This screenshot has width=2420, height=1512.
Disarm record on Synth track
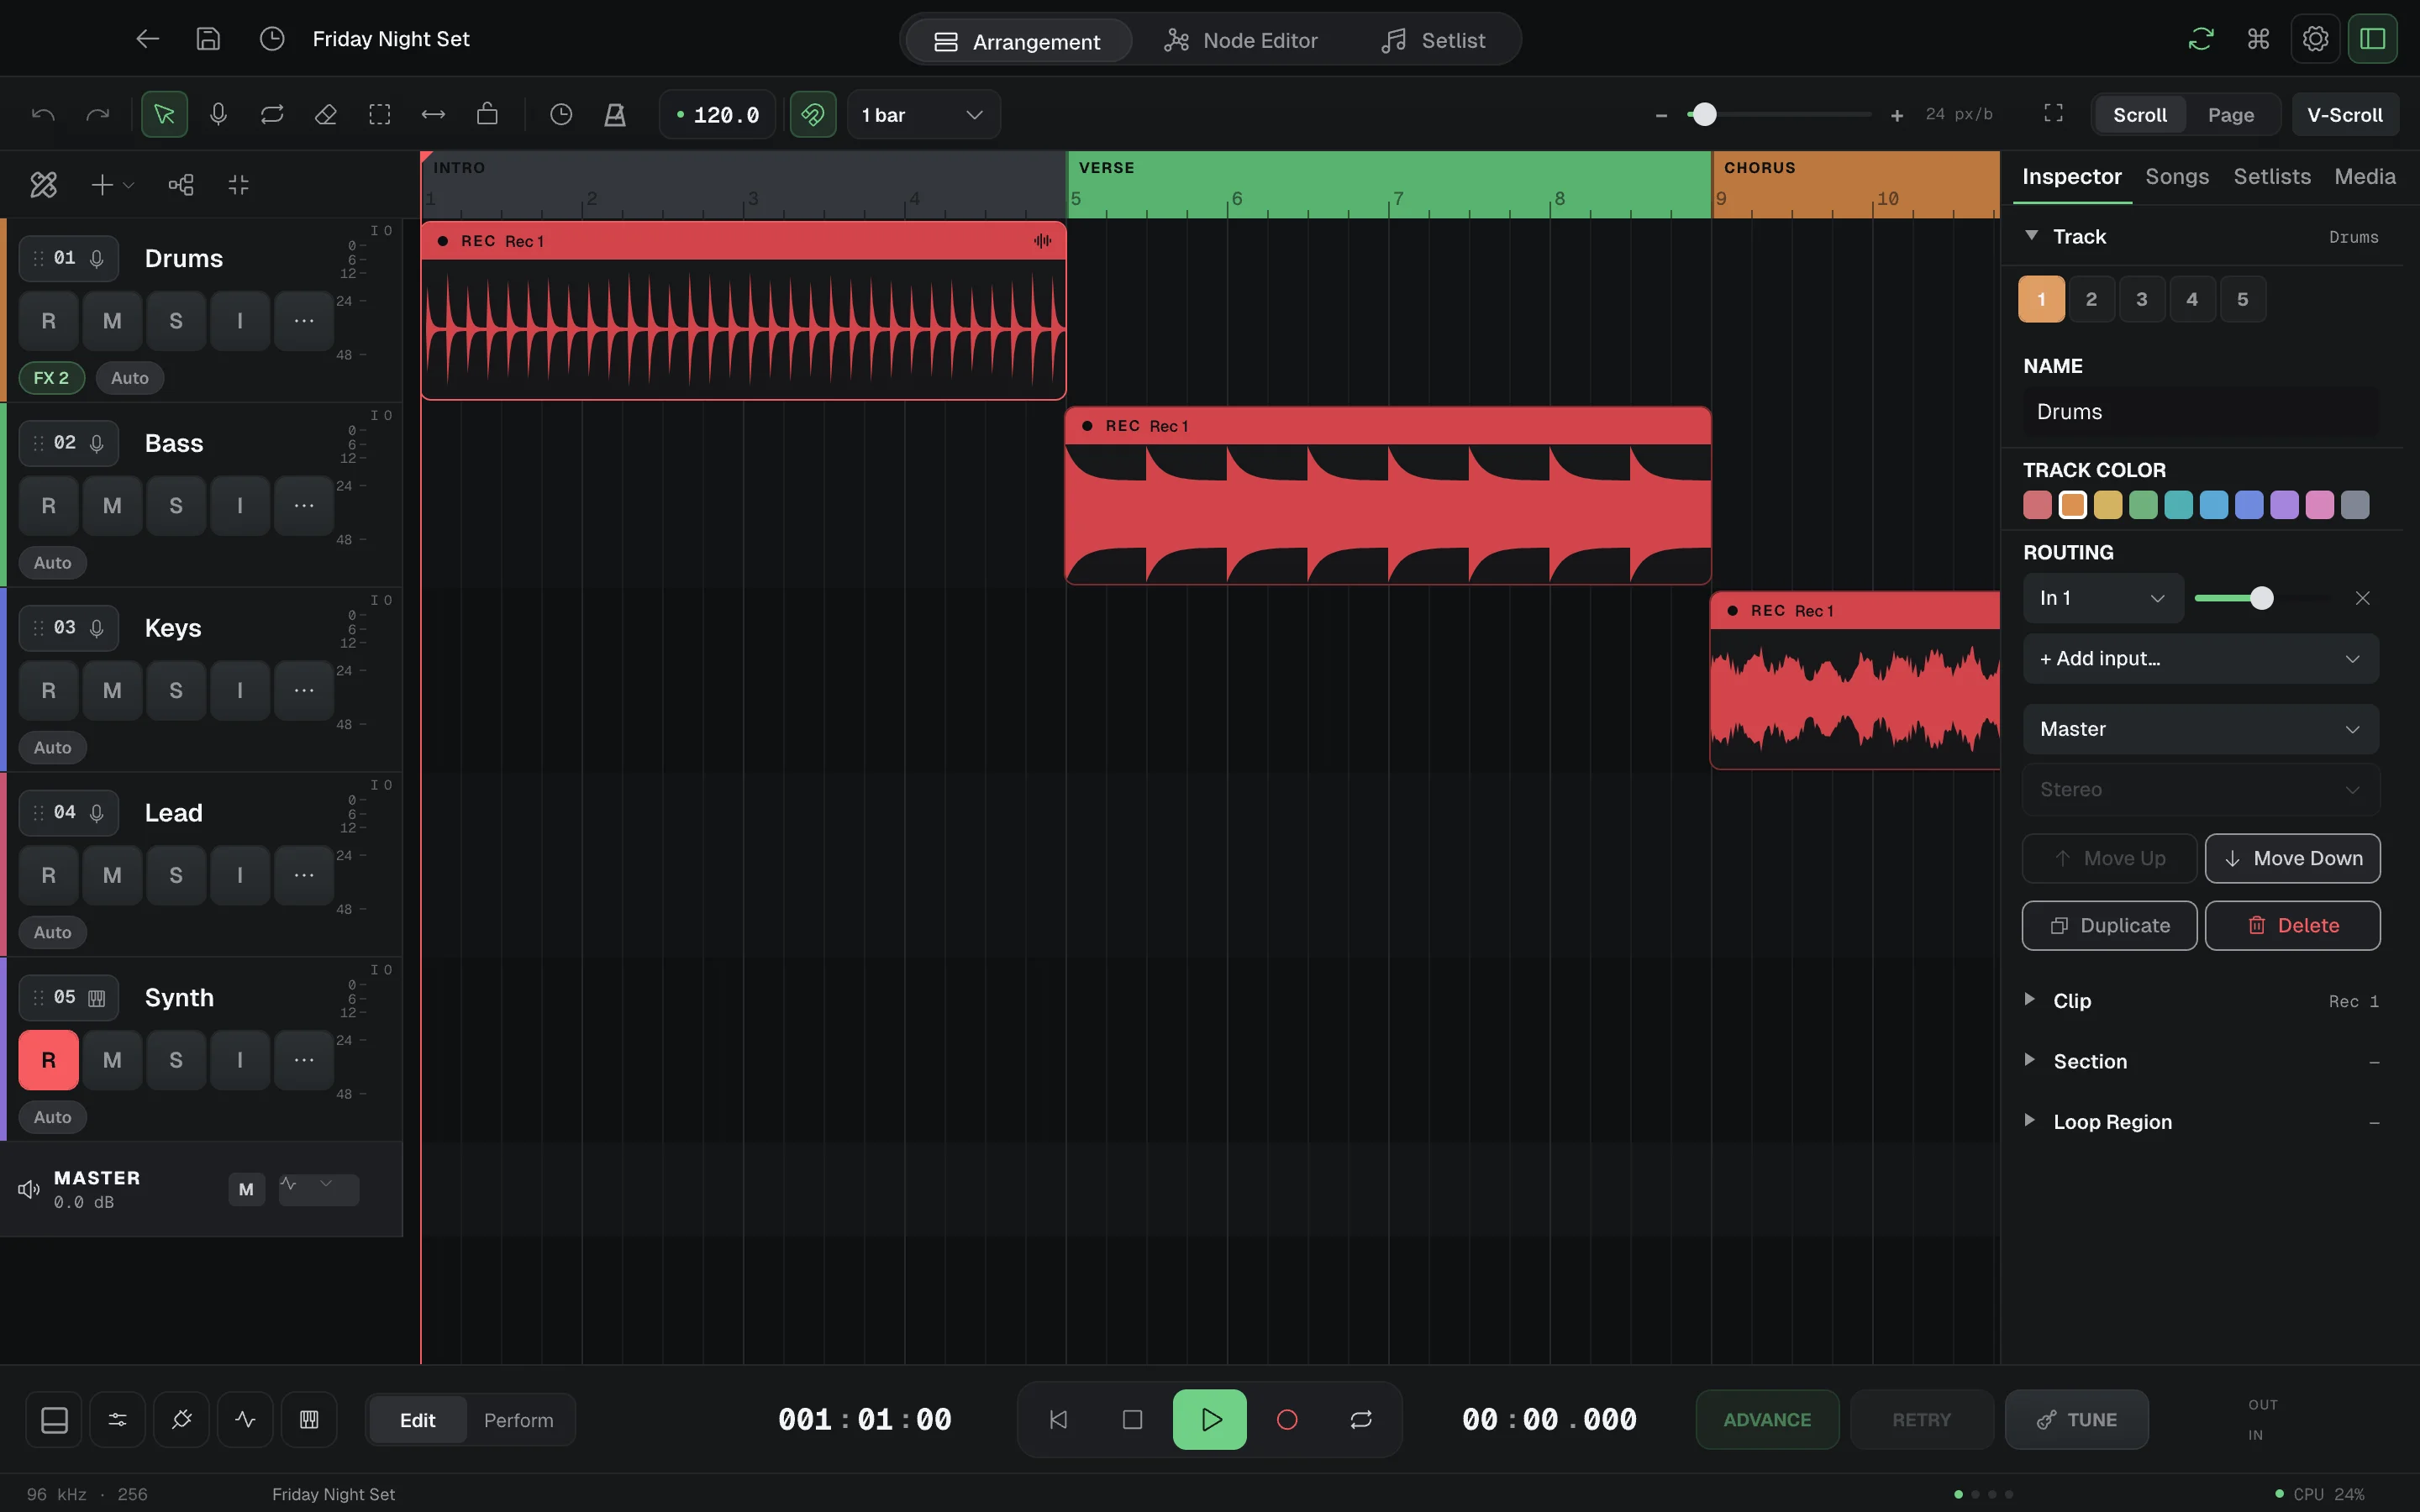click(48, 1060)
